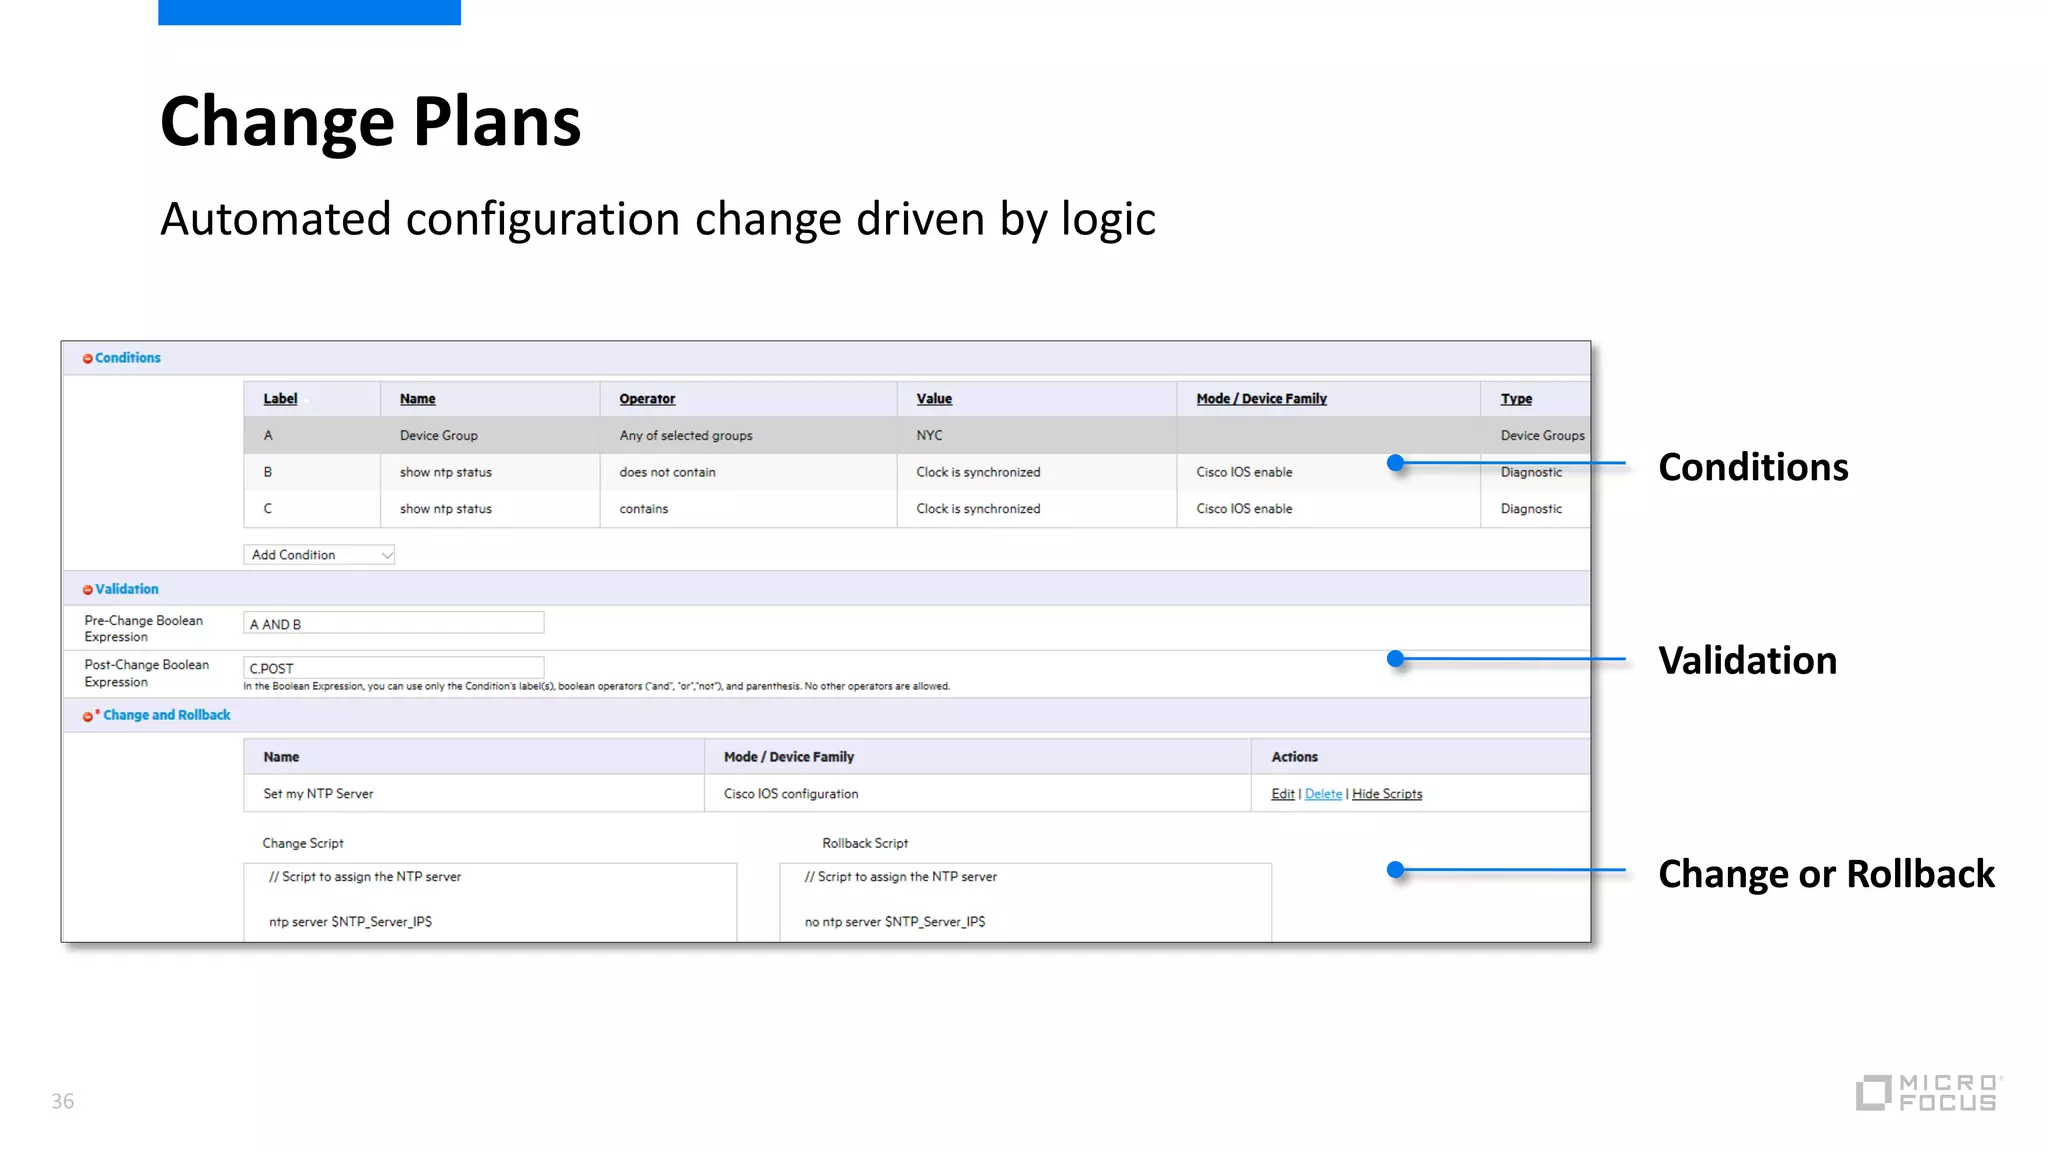
Task: Click the Post-Change Boolean Expression field
Action: 394,667
